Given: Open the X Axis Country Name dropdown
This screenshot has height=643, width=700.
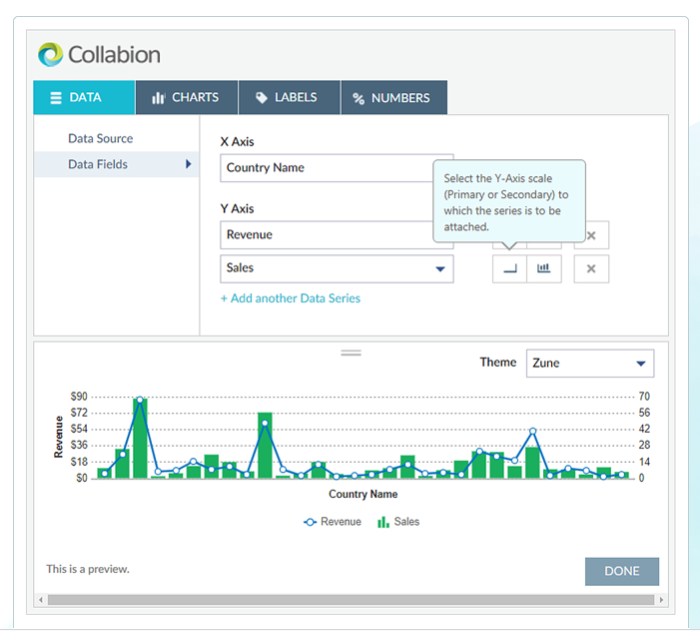Looking at the screenshot, I should tap(337, 168).
